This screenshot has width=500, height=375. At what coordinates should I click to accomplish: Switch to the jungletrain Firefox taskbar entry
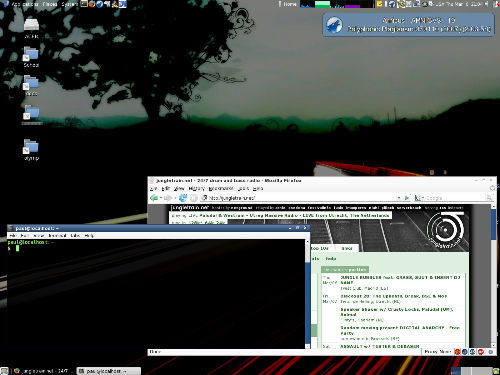pyautogui.click(x=43, y=371)
